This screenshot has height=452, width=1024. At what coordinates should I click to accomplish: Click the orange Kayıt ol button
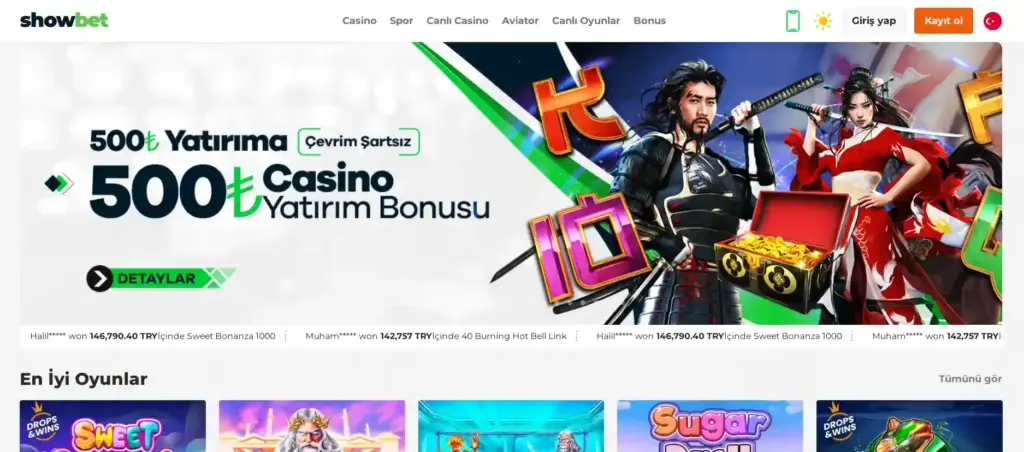click(x=943, y=21)
